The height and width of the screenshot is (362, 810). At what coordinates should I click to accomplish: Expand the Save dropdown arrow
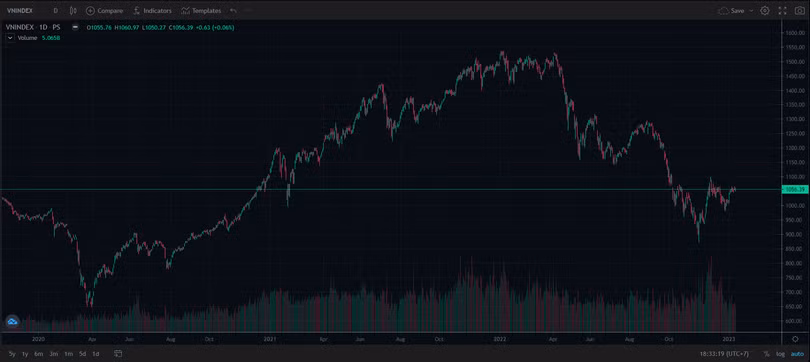[x=751, y=10]
